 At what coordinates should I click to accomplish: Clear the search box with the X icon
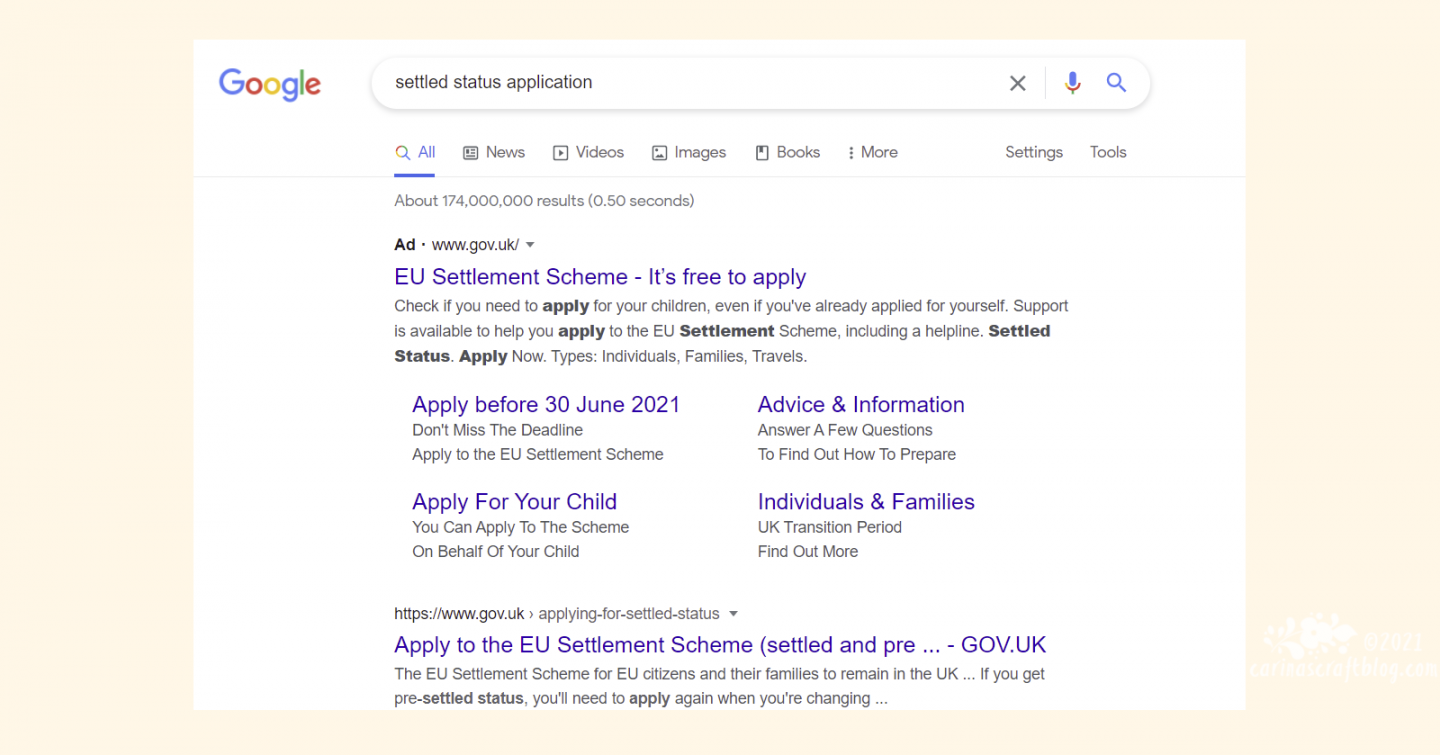[1018, 83]
